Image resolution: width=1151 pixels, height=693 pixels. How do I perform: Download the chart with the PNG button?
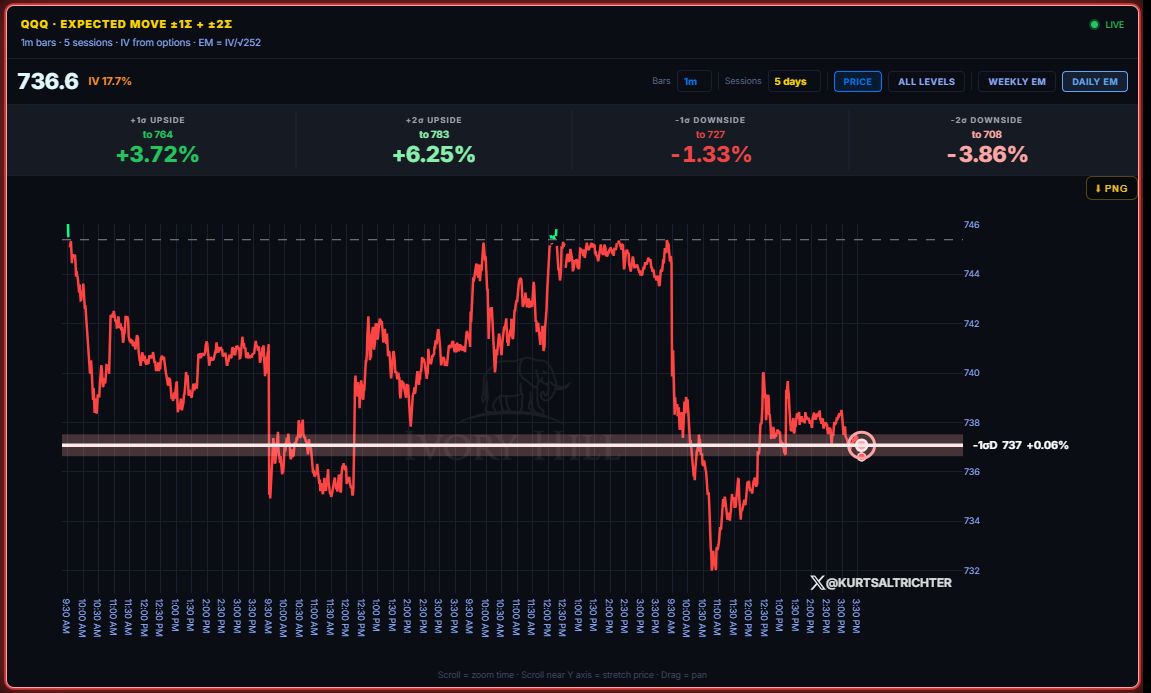(x=1111, y=189)
